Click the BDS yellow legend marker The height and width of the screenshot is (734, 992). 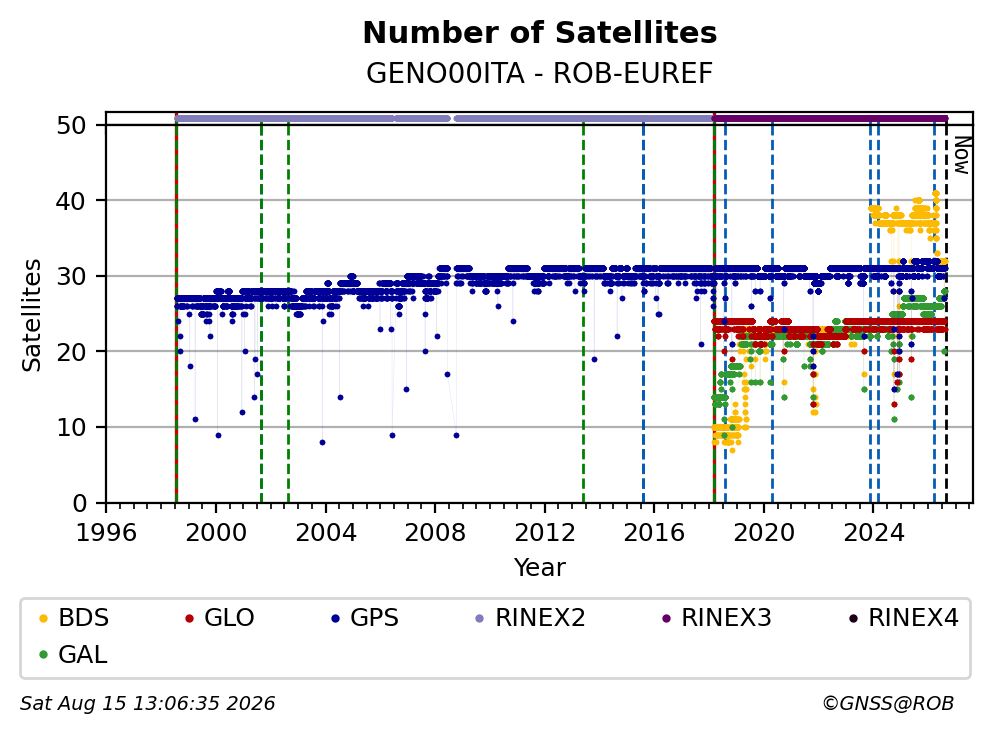pyautogui.click(x=43, y=618)
